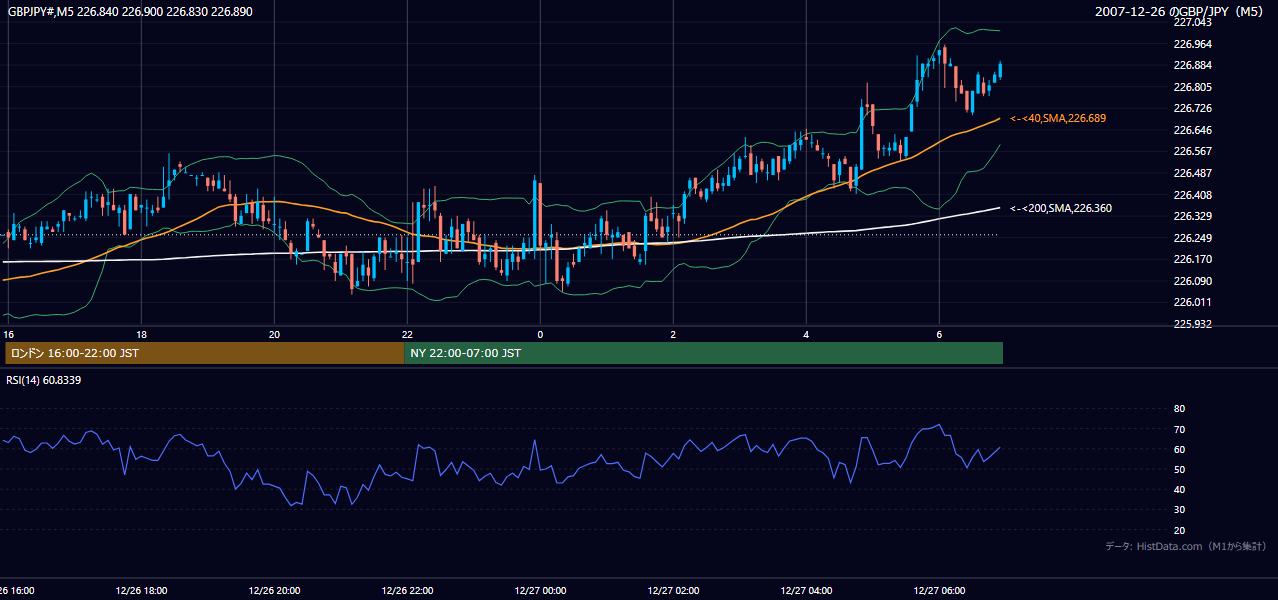This screenshot has width=1278, height=600.
Task: Select the 2007-12-26 GBP/JPY (M5) title
Action: tap(1181, 11)
